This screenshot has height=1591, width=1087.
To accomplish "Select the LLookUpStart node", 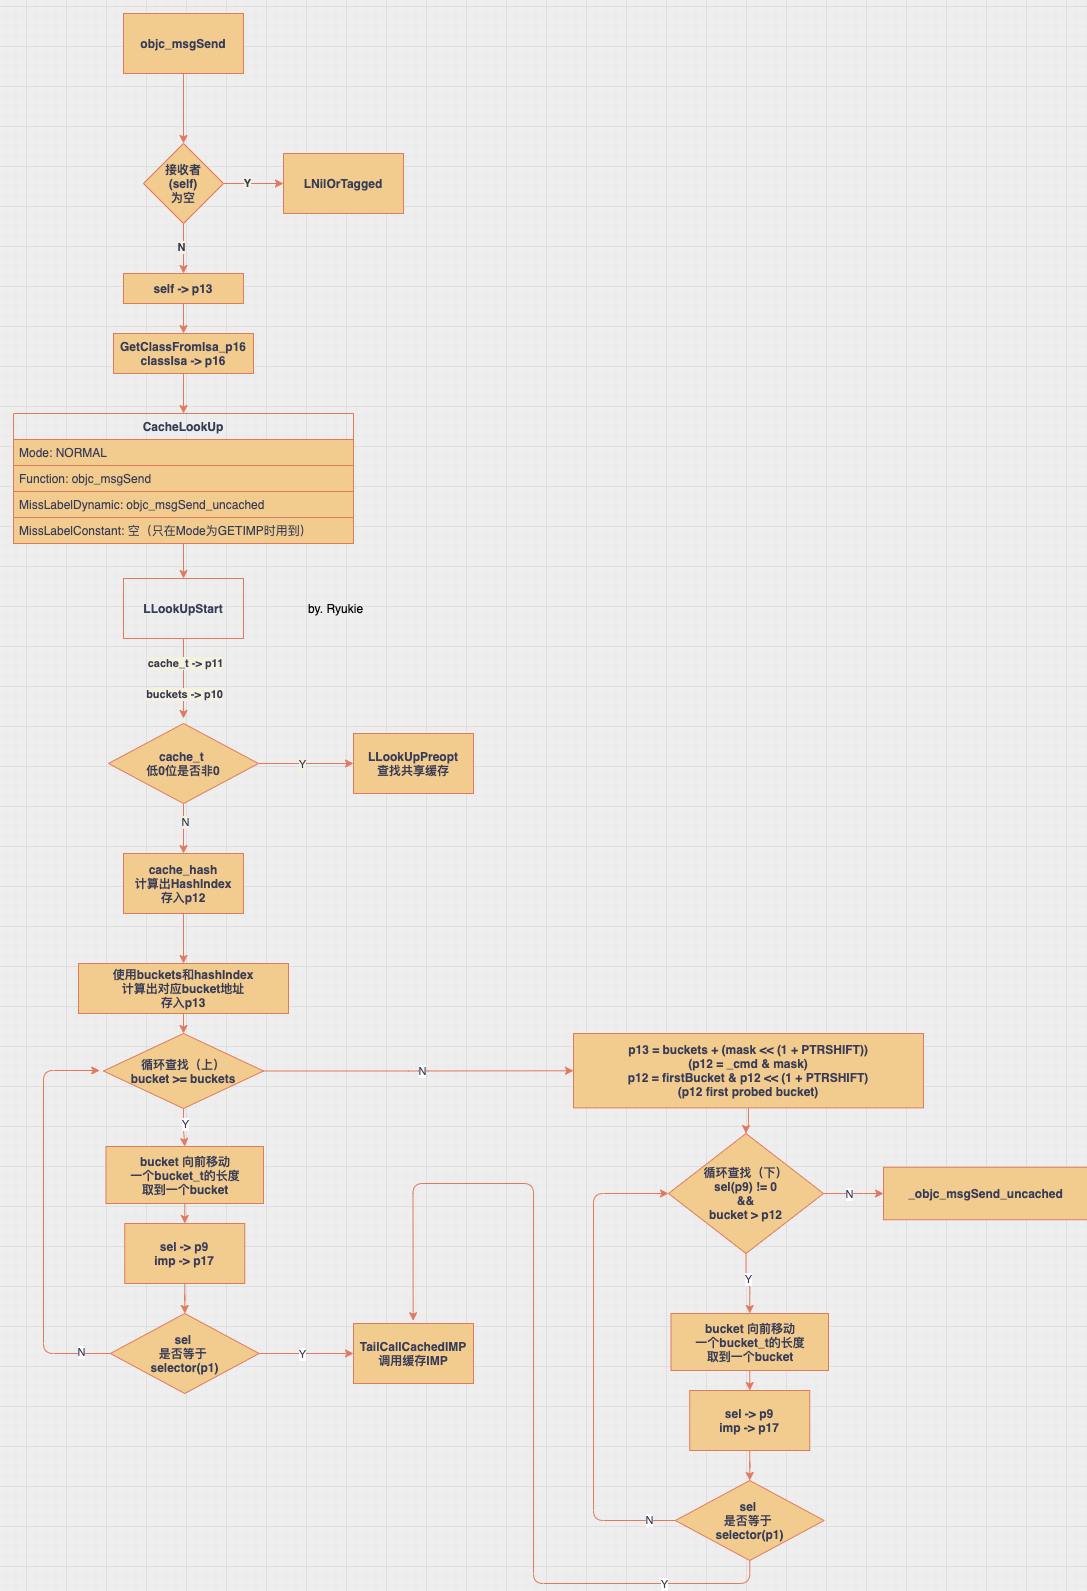I will click(x=183, y=609).
